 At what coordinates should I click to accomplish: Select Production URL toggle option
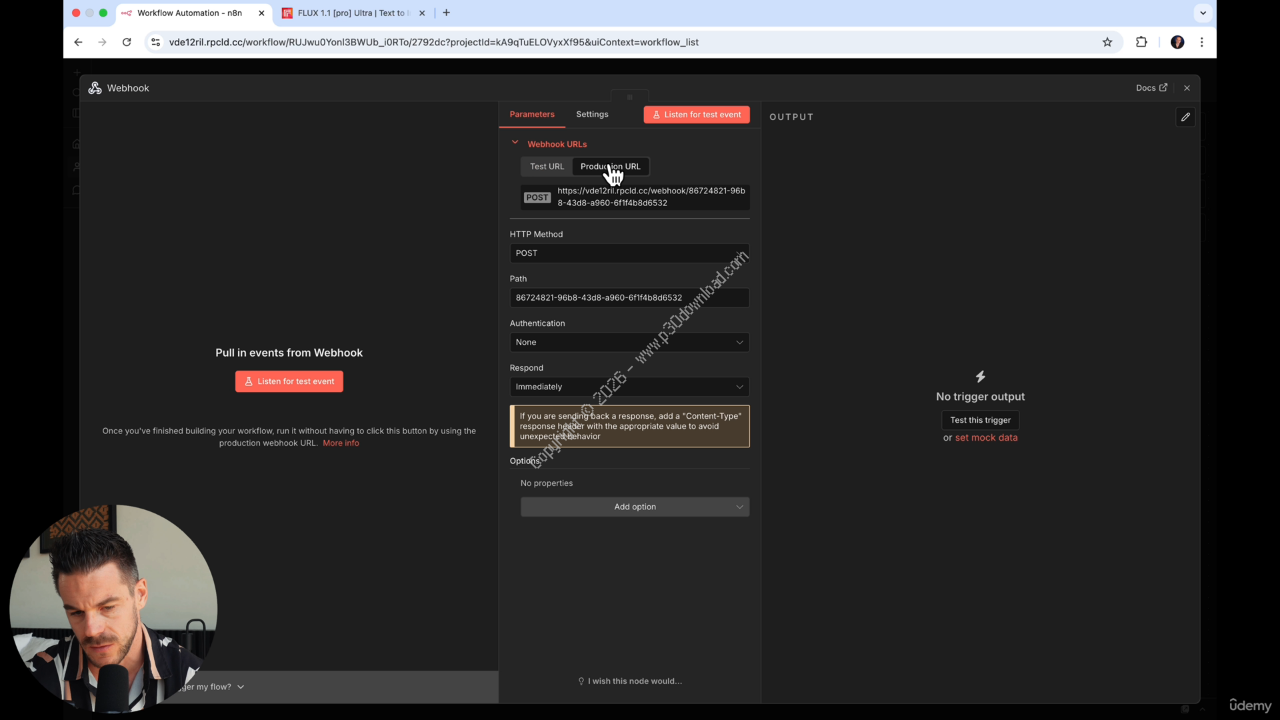tap(610, 167)
